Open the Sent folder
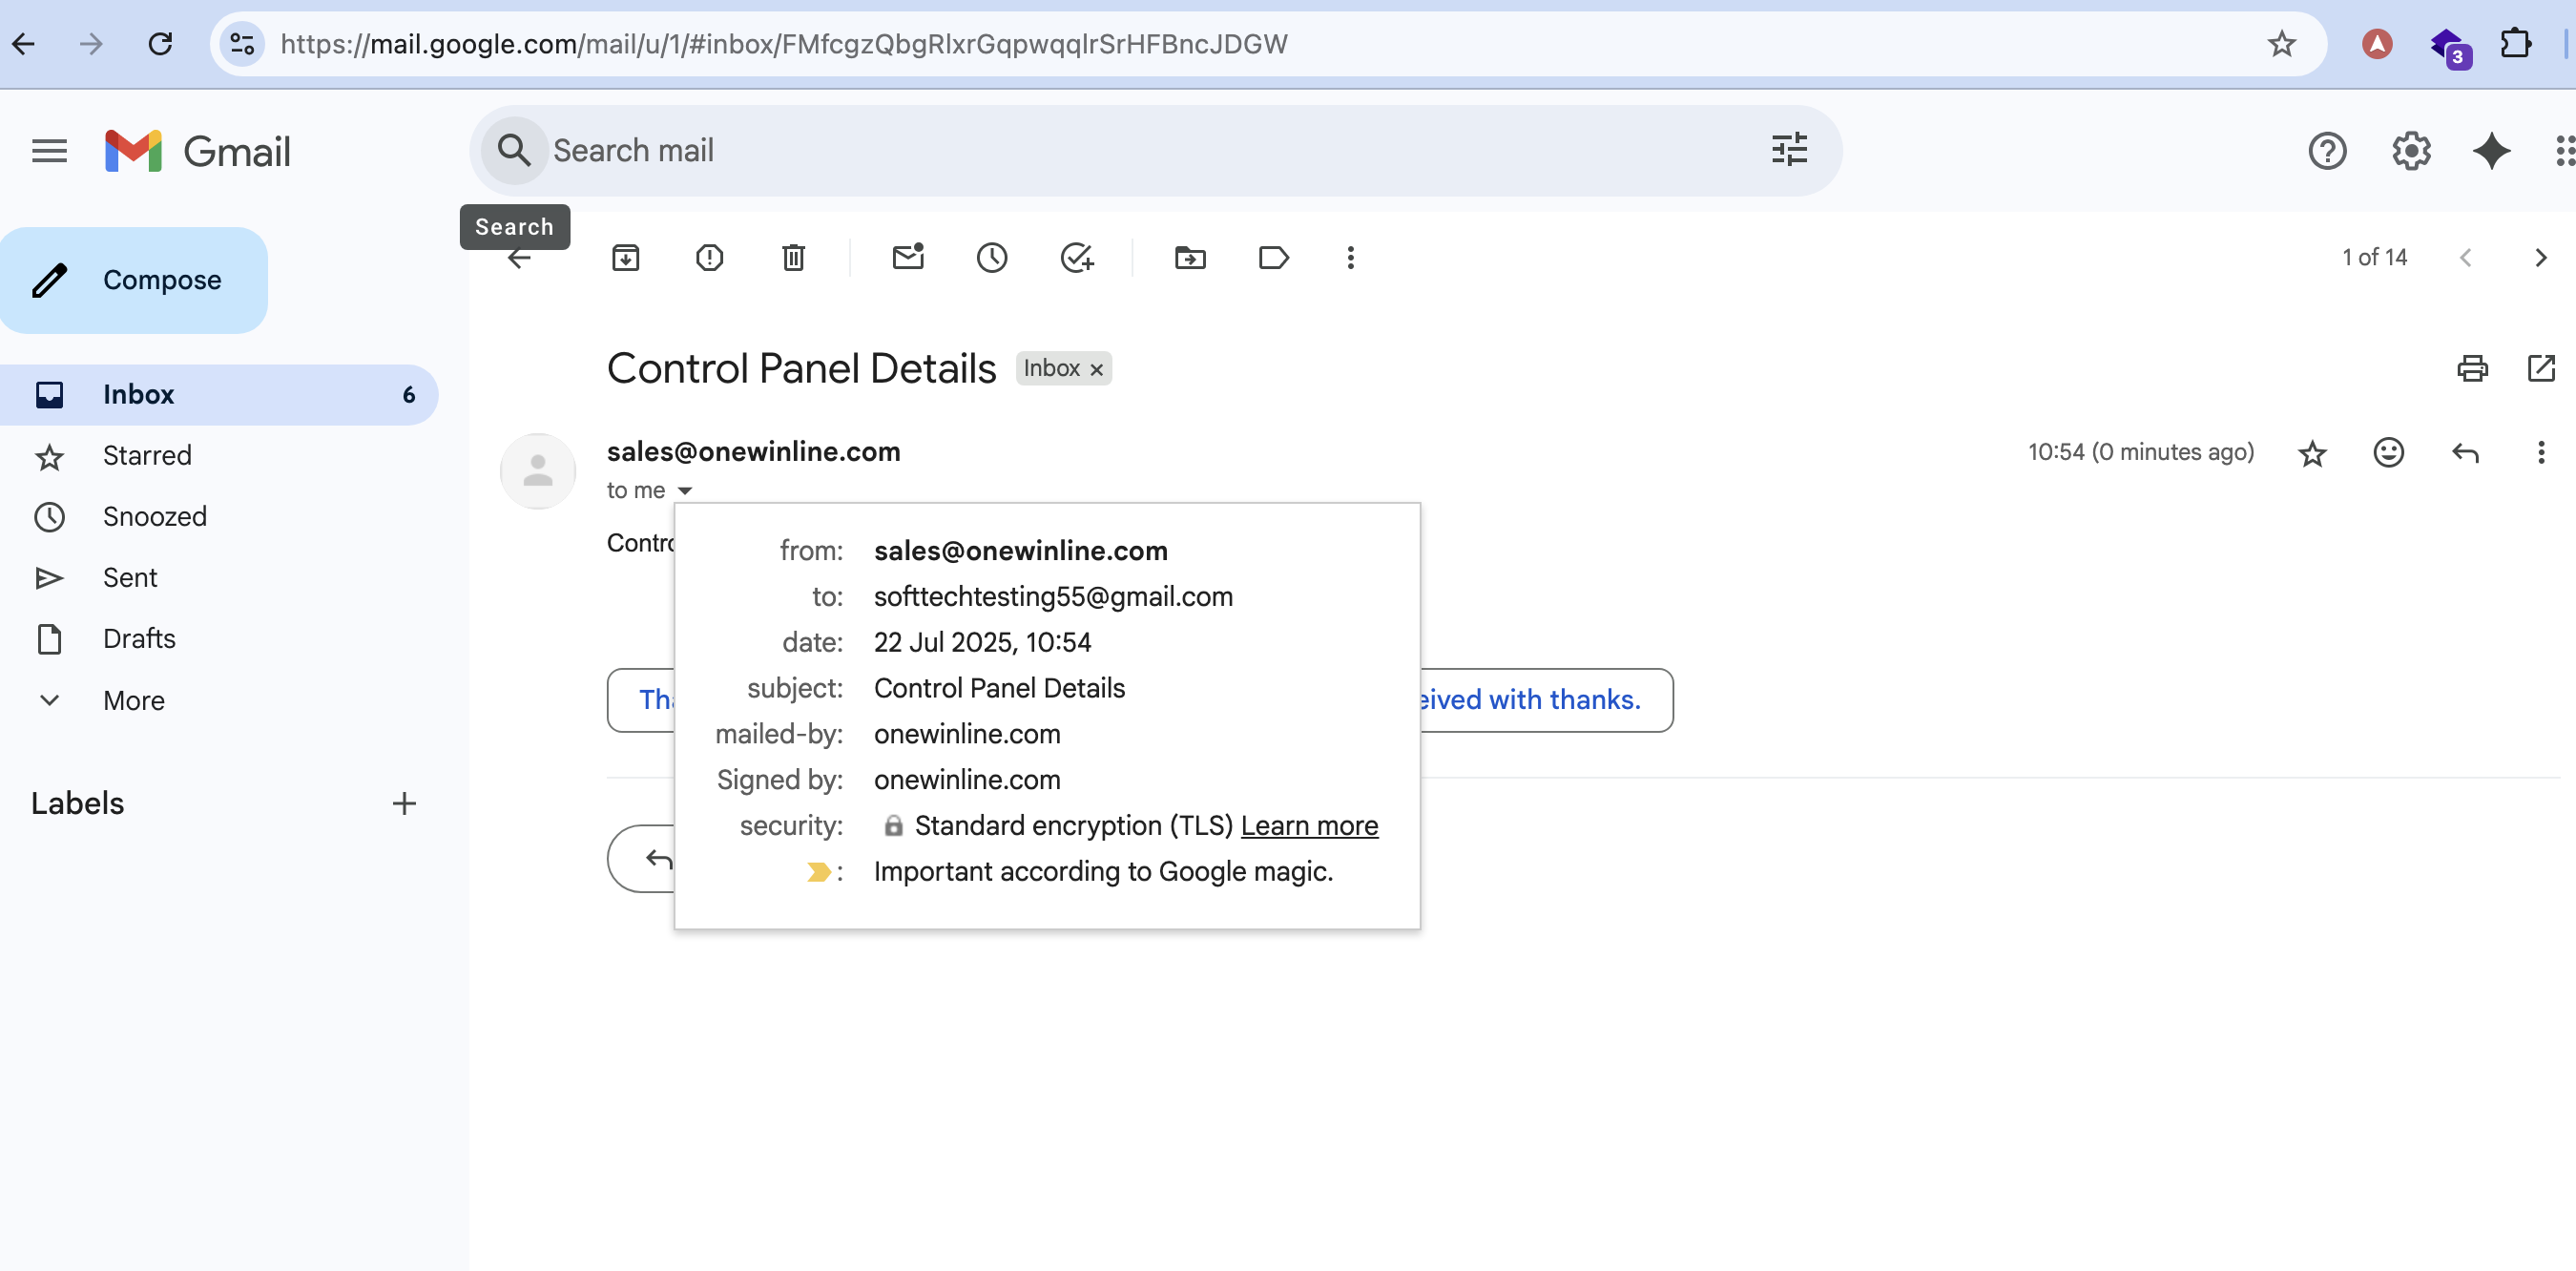Screen dimensions: 2576x1271 pyautogui.click(x=130, y=577)
